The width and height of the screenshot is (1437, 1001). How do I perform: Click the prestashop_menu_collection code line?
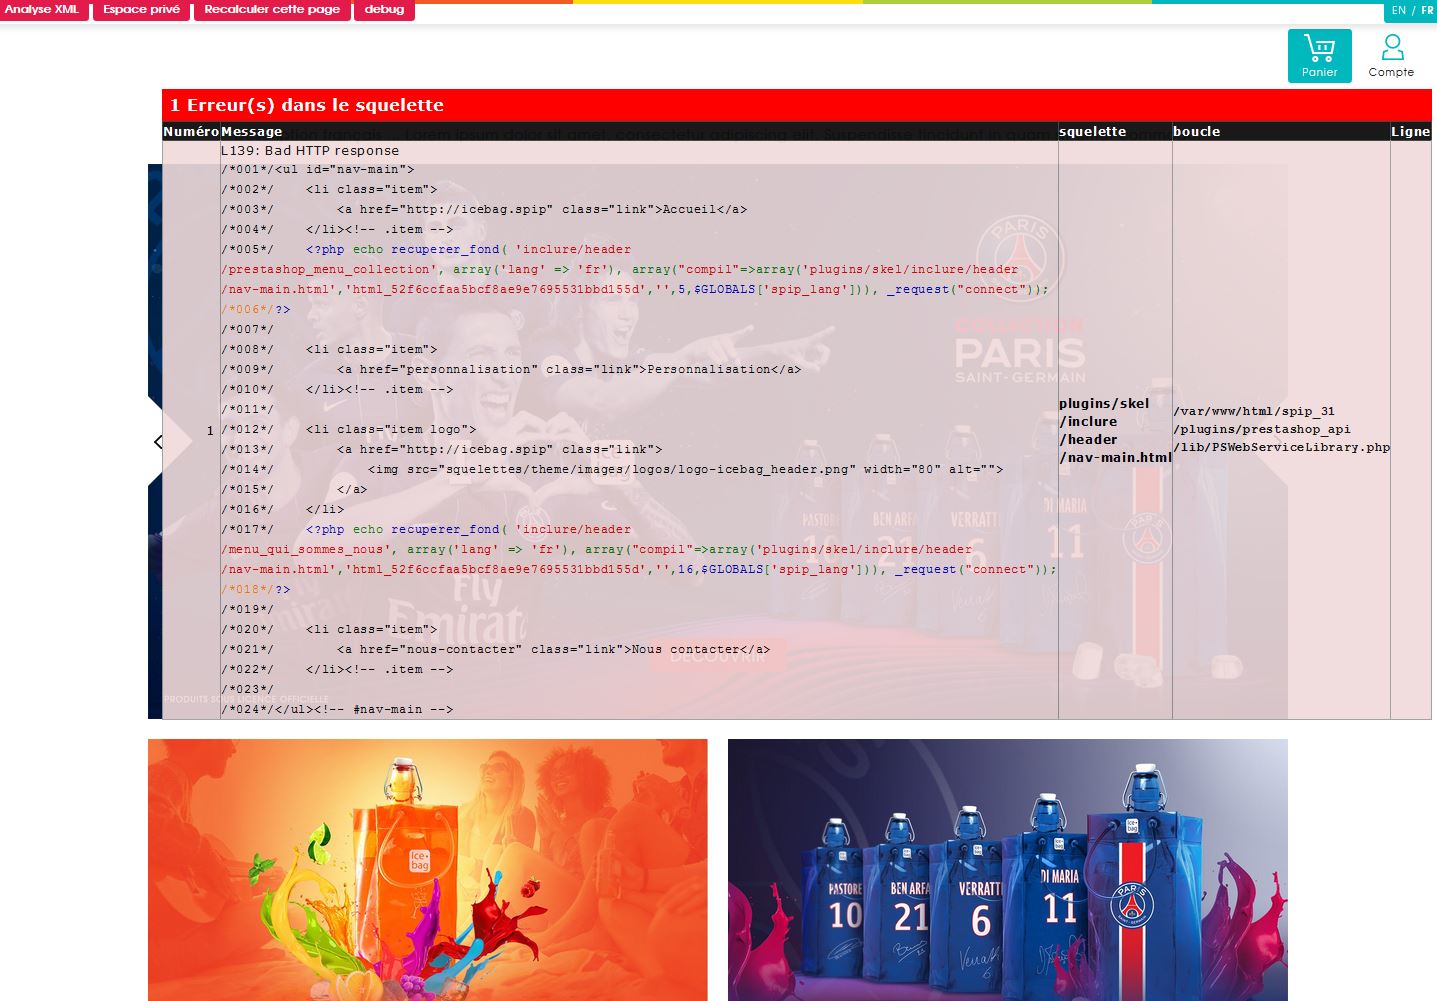(x=620, y=269)
